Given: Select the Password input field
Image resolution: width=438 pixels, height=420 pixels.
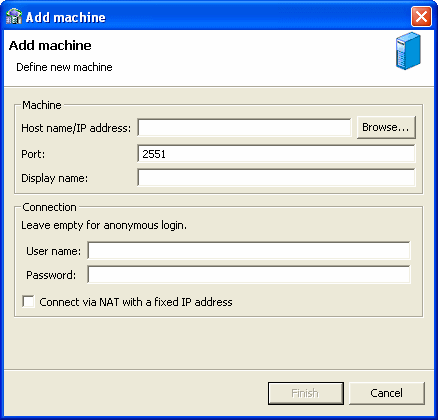Looking at the screenshot, I should click(249, 275).
